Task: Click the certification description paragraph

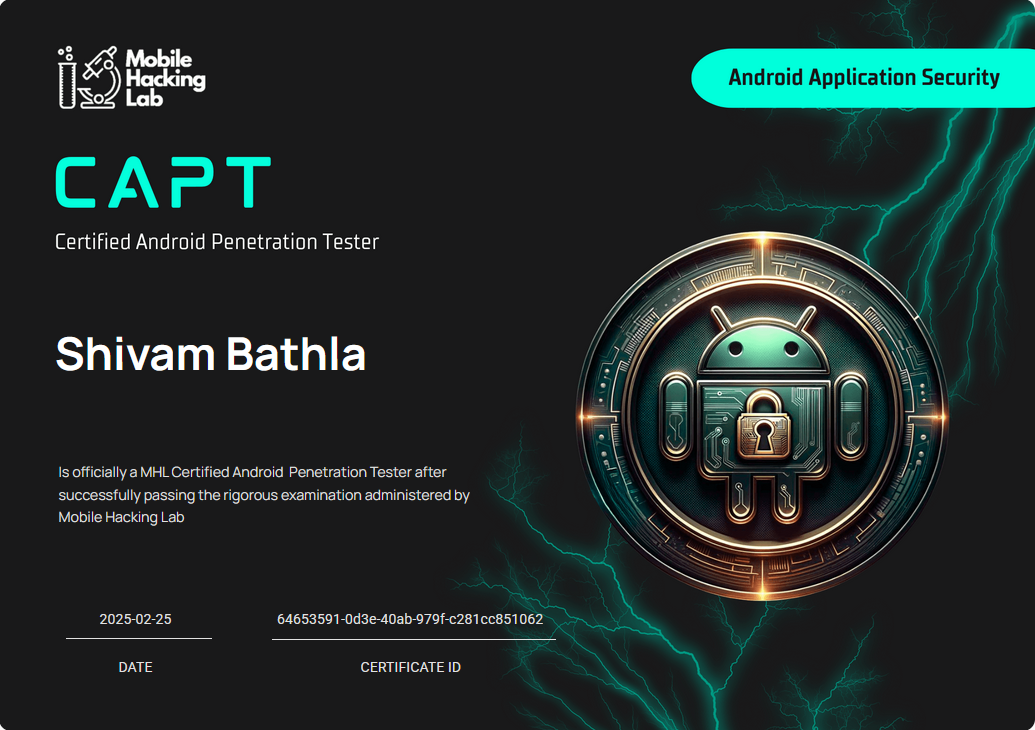Action: pyautogui.click(x=264, y=494)
